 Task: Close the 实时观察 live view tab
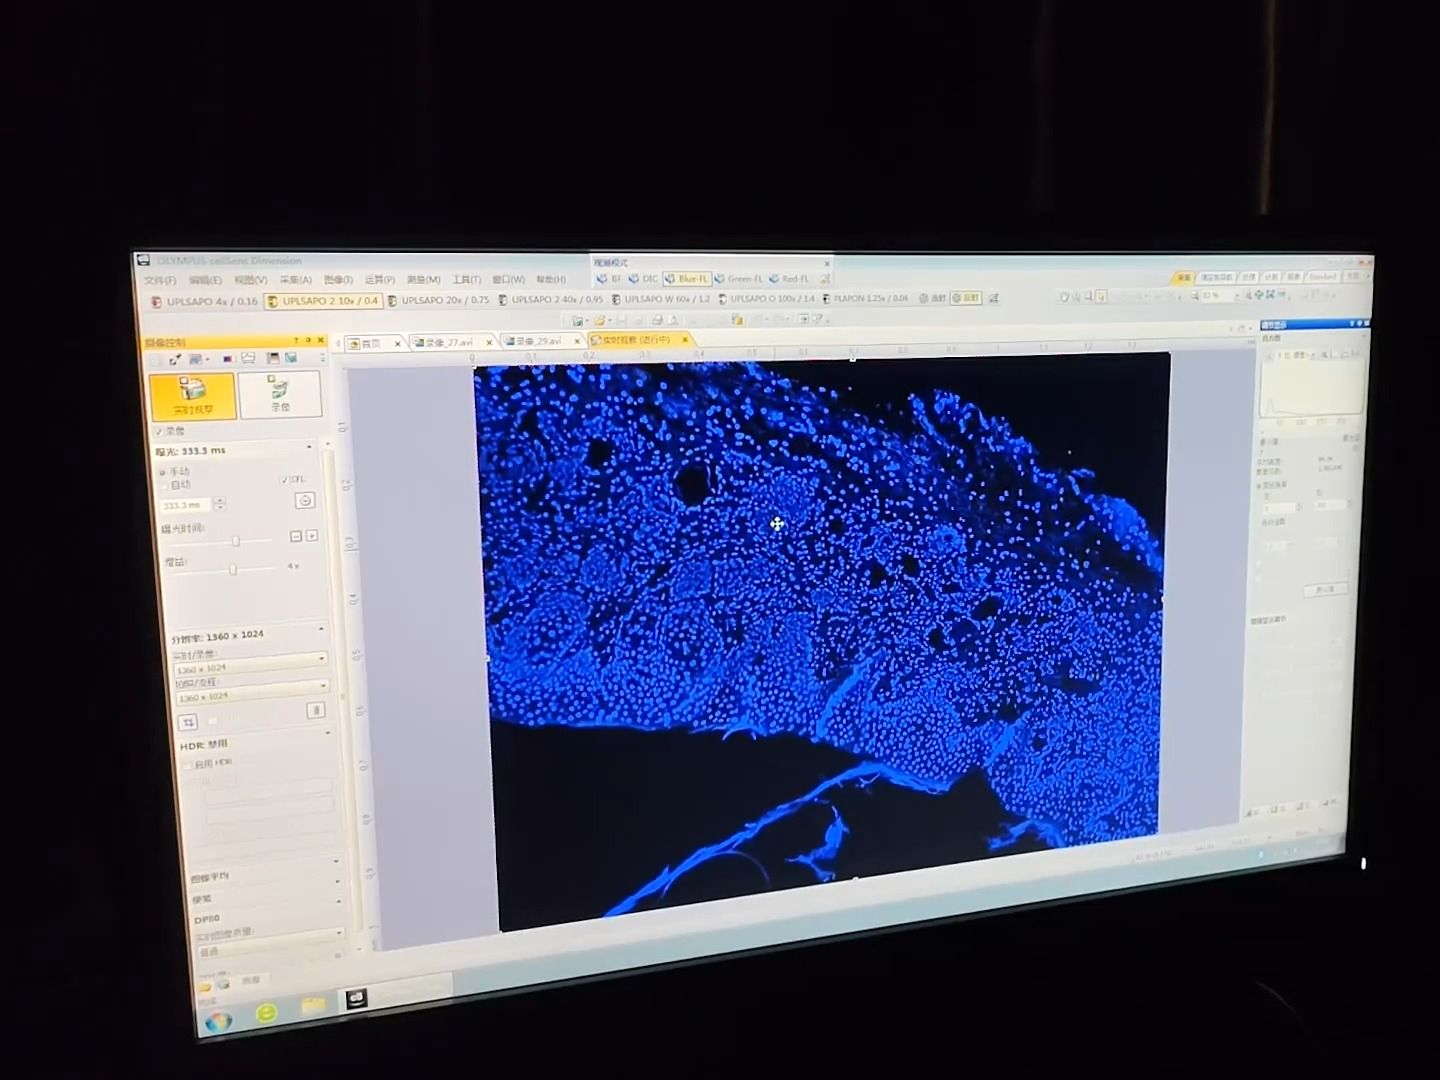coord(685,340)
